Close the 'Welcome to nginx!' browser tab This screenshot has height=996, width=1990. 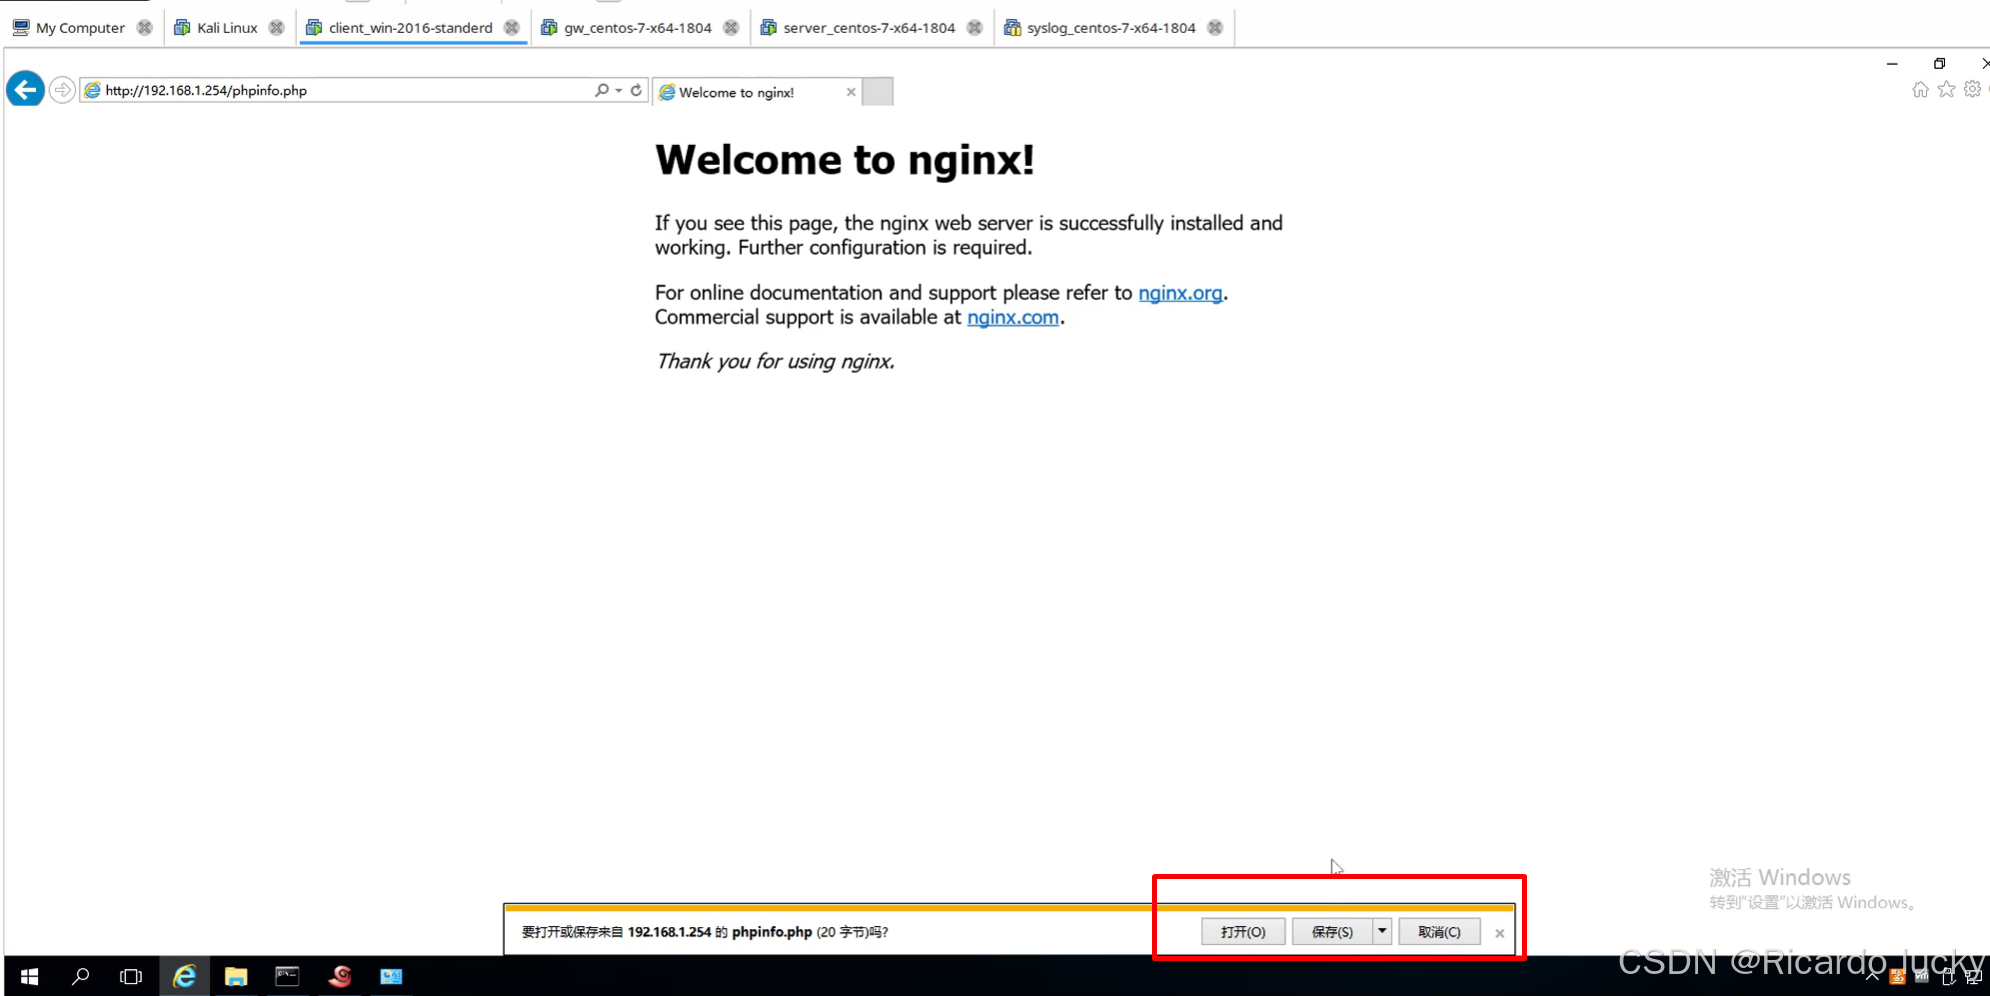tap(851, 92)
